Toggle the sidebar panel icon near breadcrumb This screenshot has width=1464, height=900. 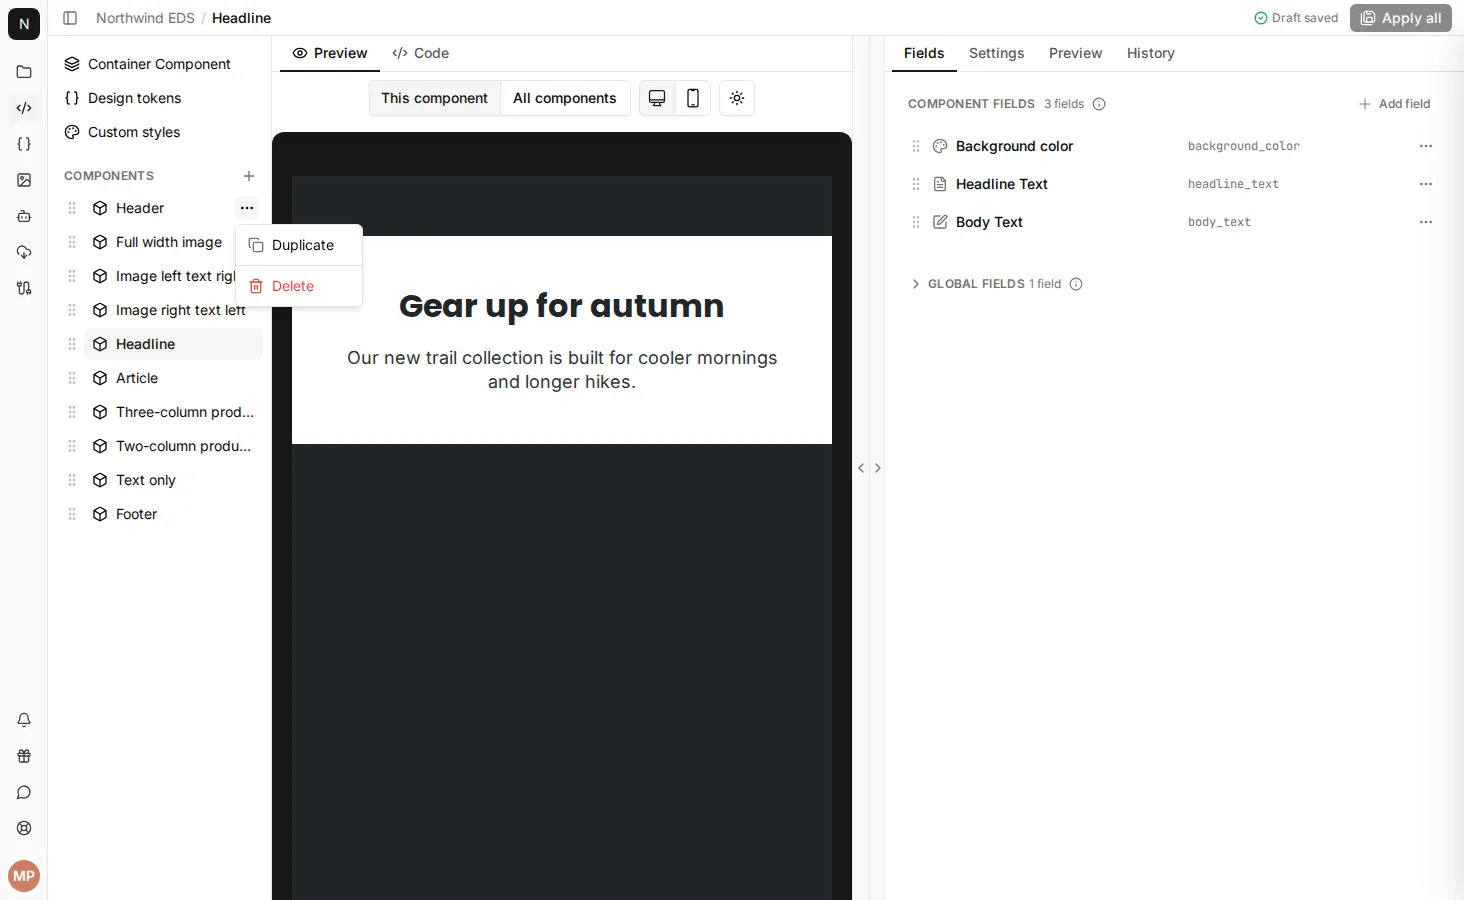click(70, 18)
